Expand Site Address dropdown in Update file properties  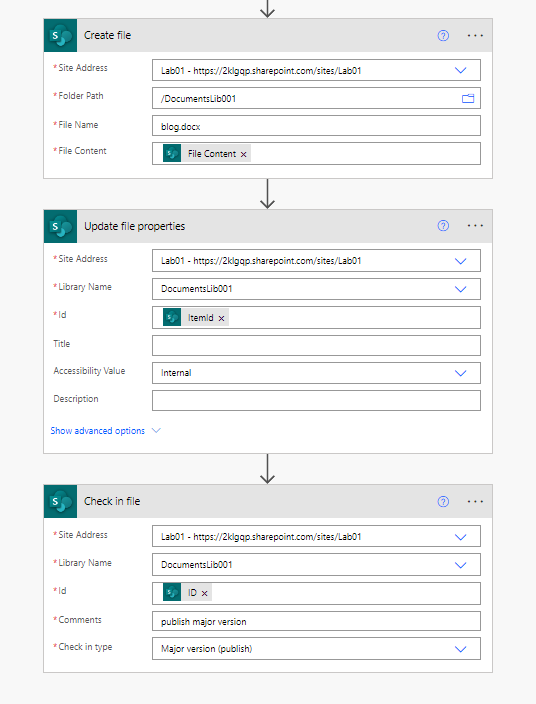click(x=461, y=261)
